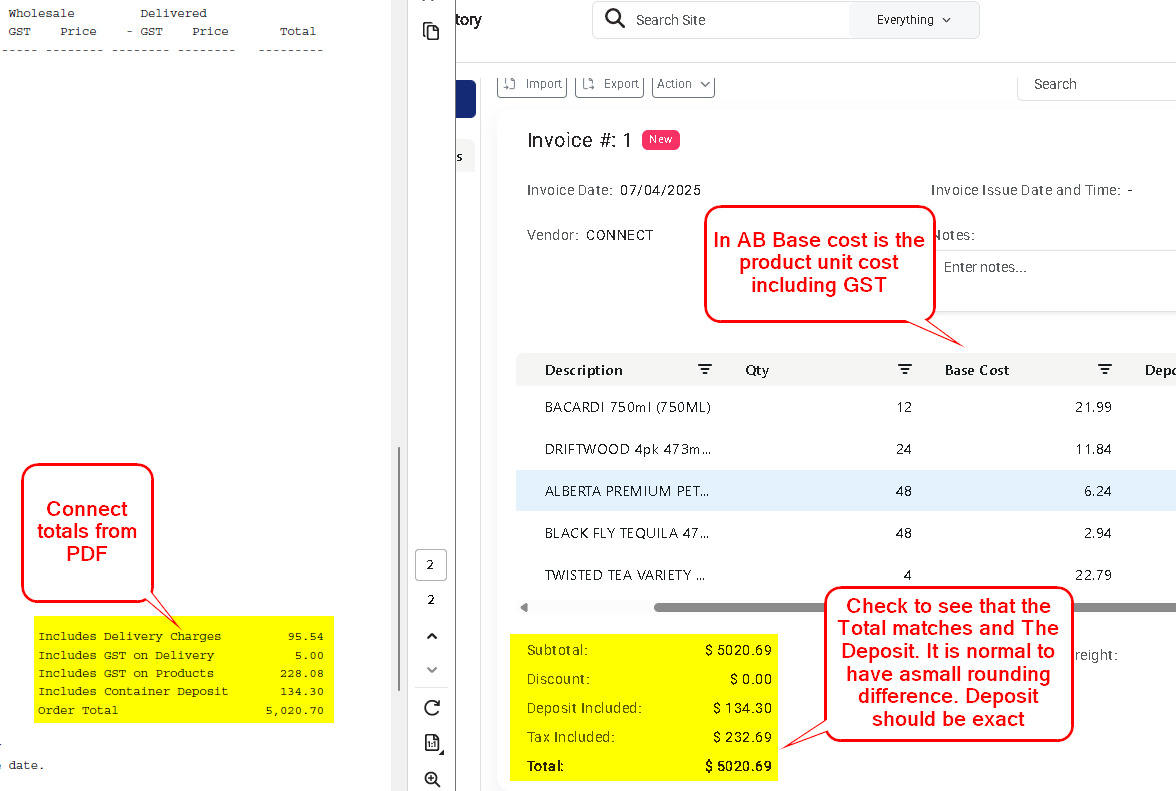Click the Export button
The height and width of the screenshot is (791, 1176).
(610, 84)
